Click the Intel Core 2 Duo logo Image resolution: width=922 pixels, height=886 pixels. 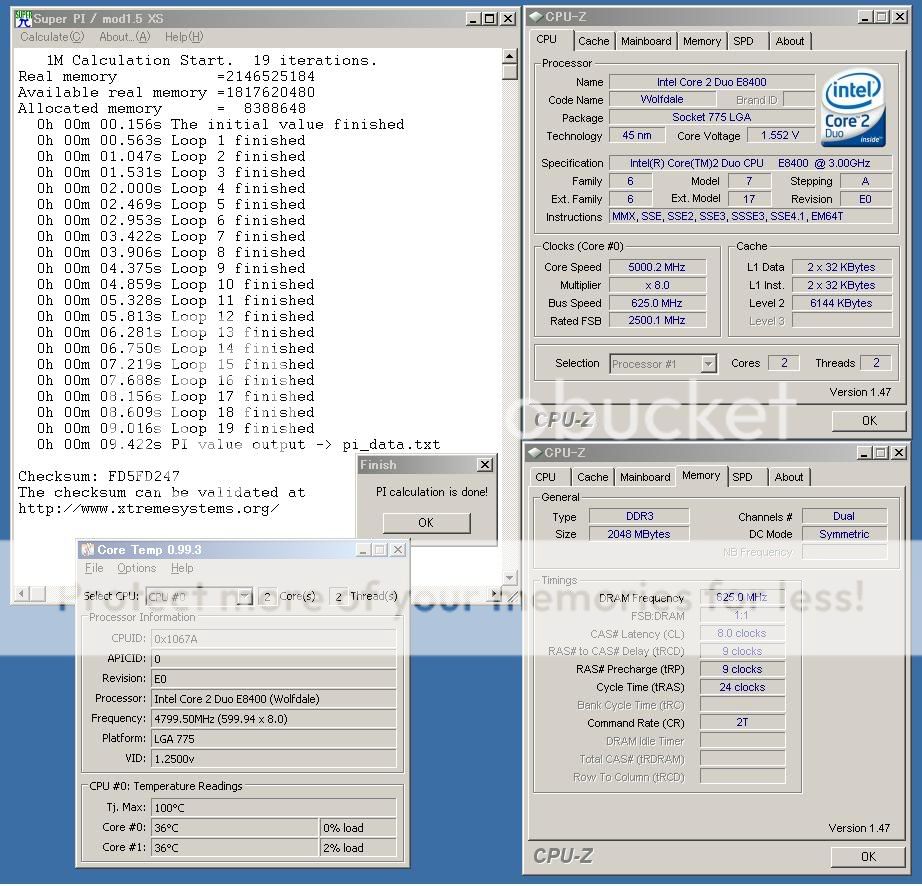tap(854, 109)
